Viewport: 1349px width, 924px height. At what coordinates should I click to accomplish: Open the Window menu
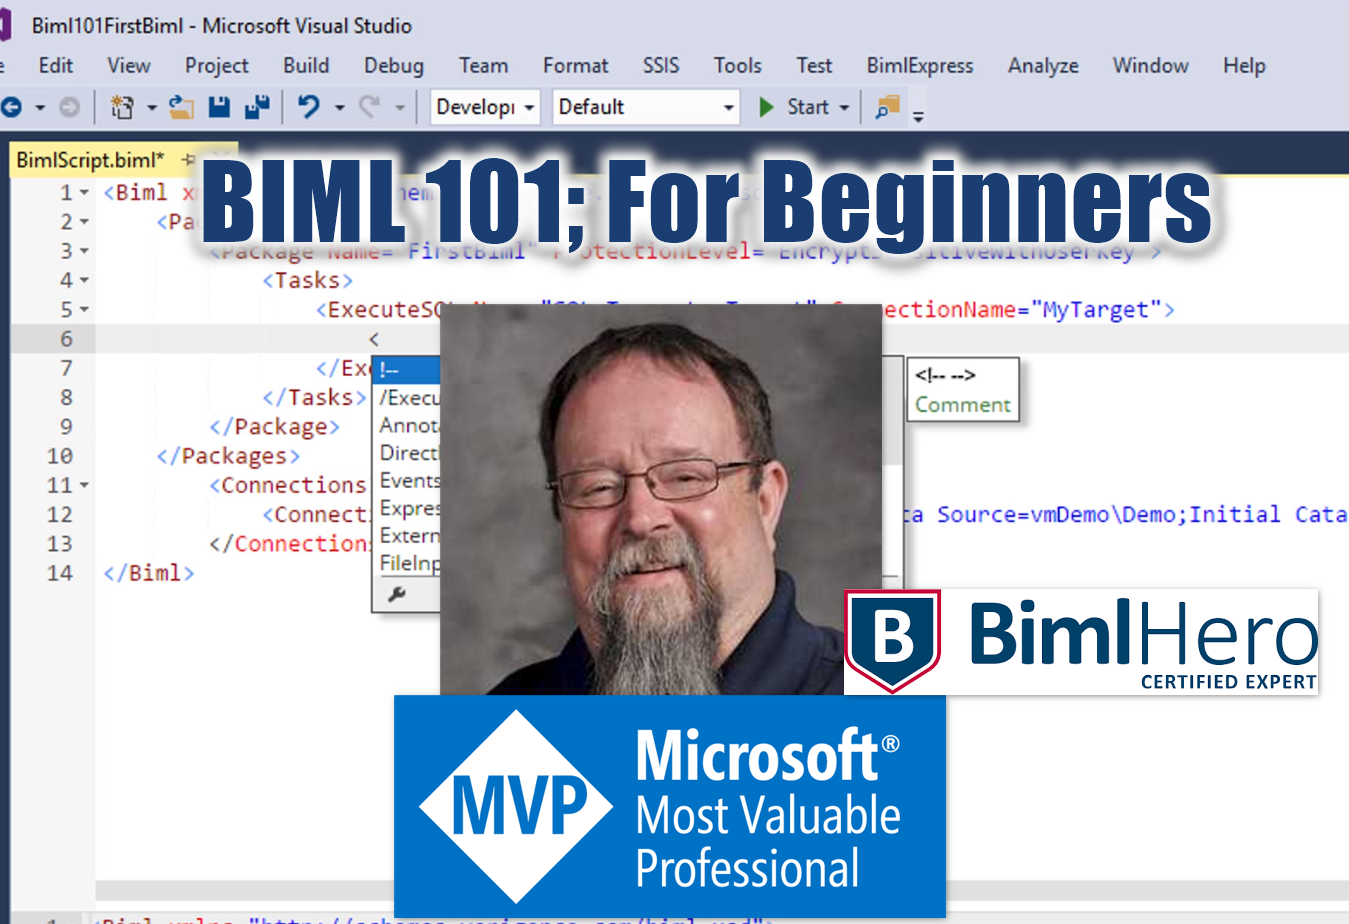(1151, 66)
